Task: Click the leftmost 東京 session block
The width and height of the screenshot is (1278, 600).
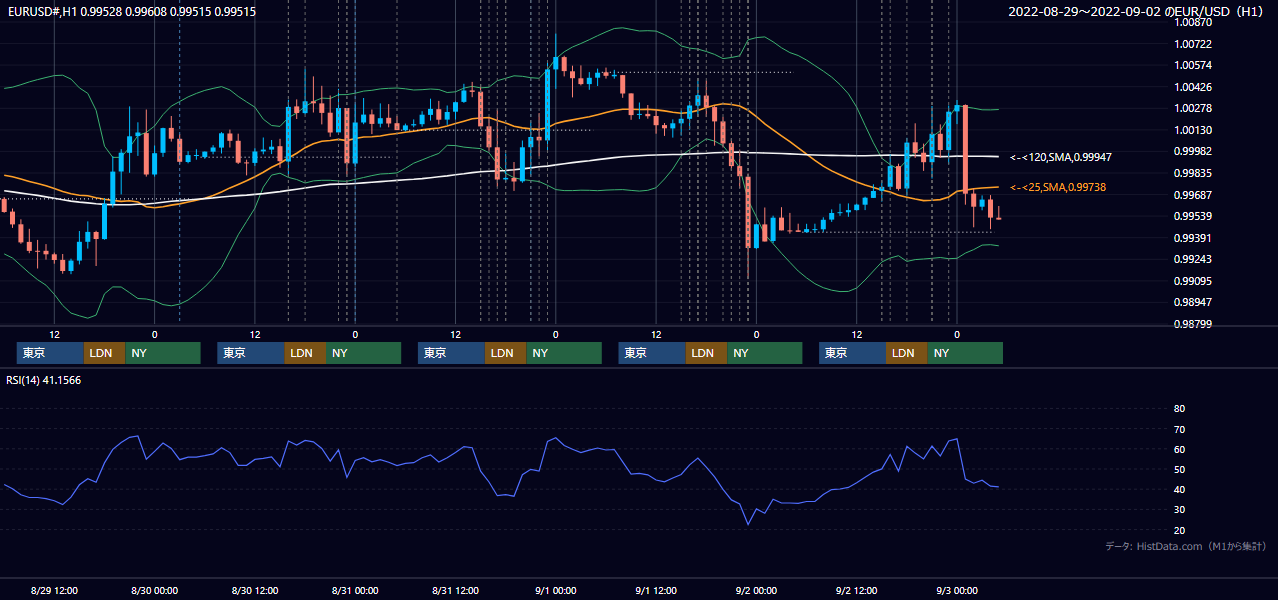Action: [x=50, y=353]
